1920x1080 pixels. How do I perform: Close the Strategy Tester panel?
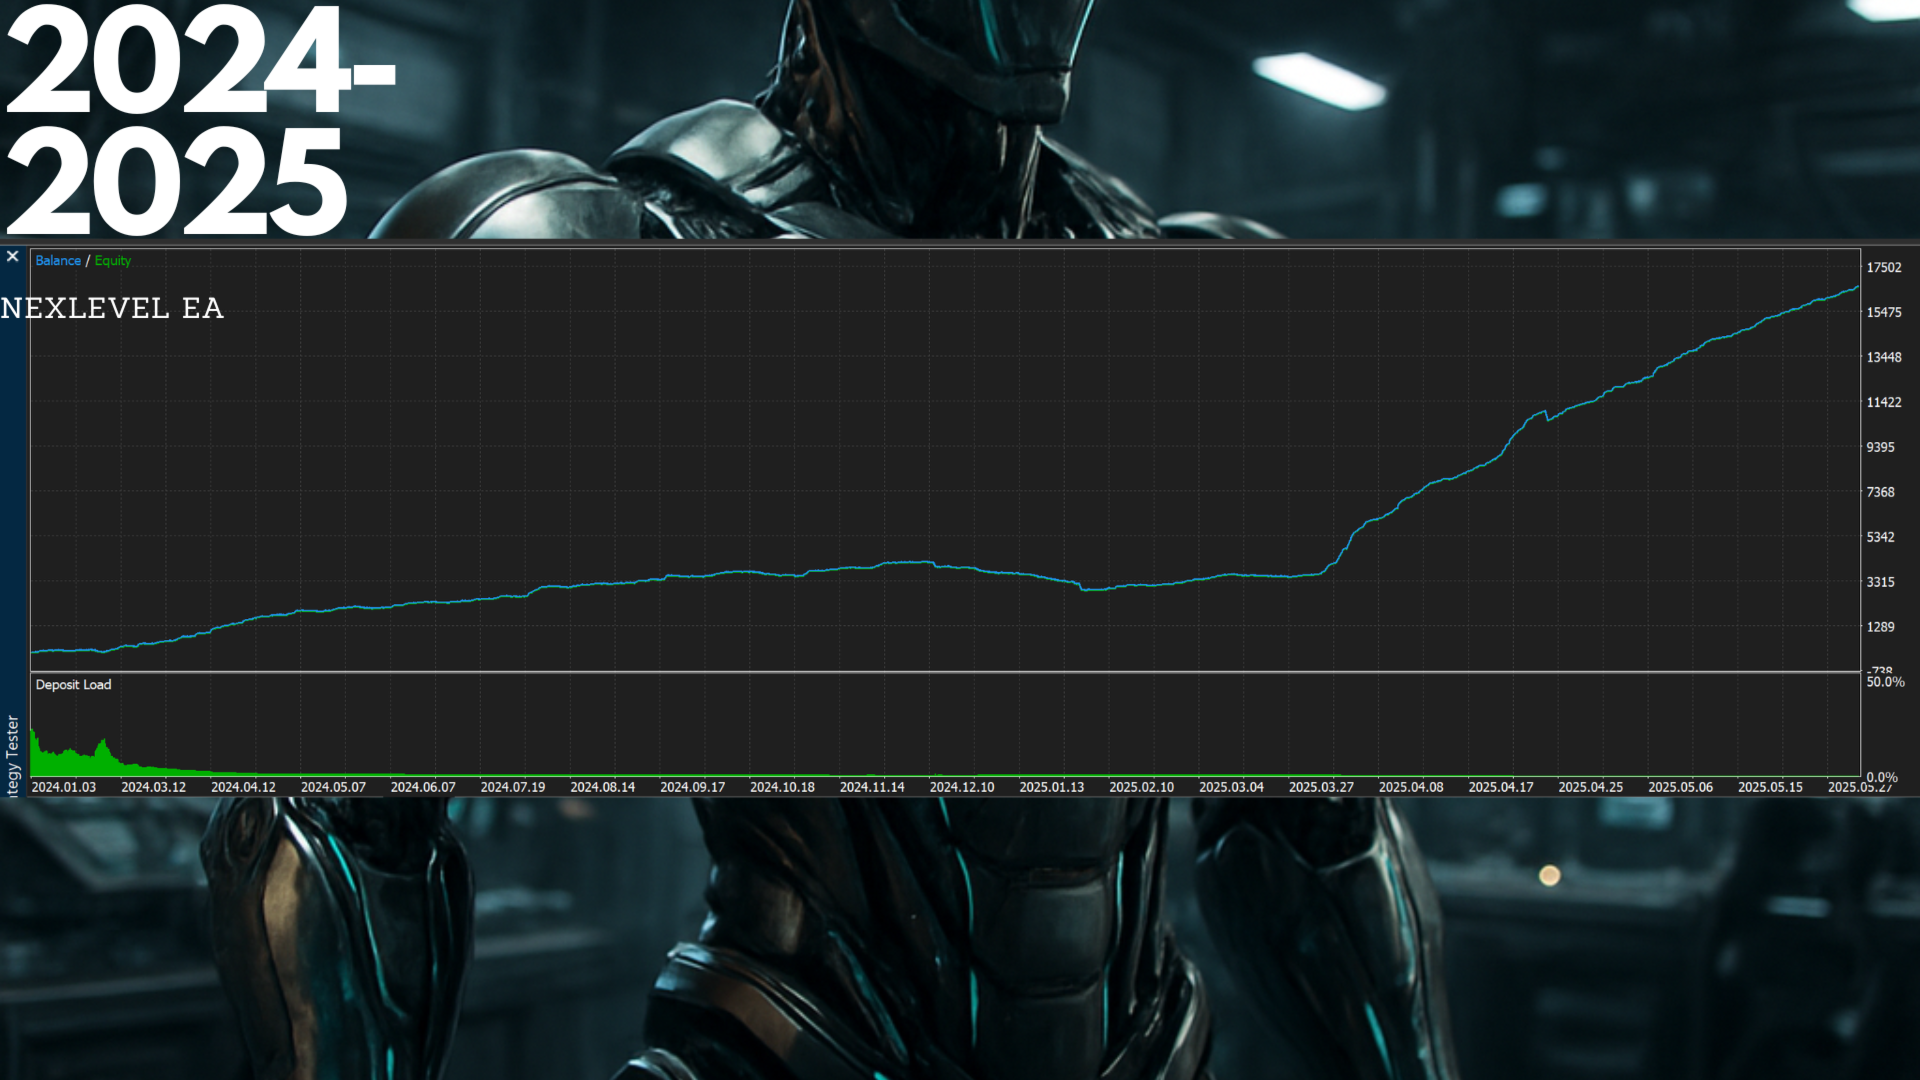[13, 257]
